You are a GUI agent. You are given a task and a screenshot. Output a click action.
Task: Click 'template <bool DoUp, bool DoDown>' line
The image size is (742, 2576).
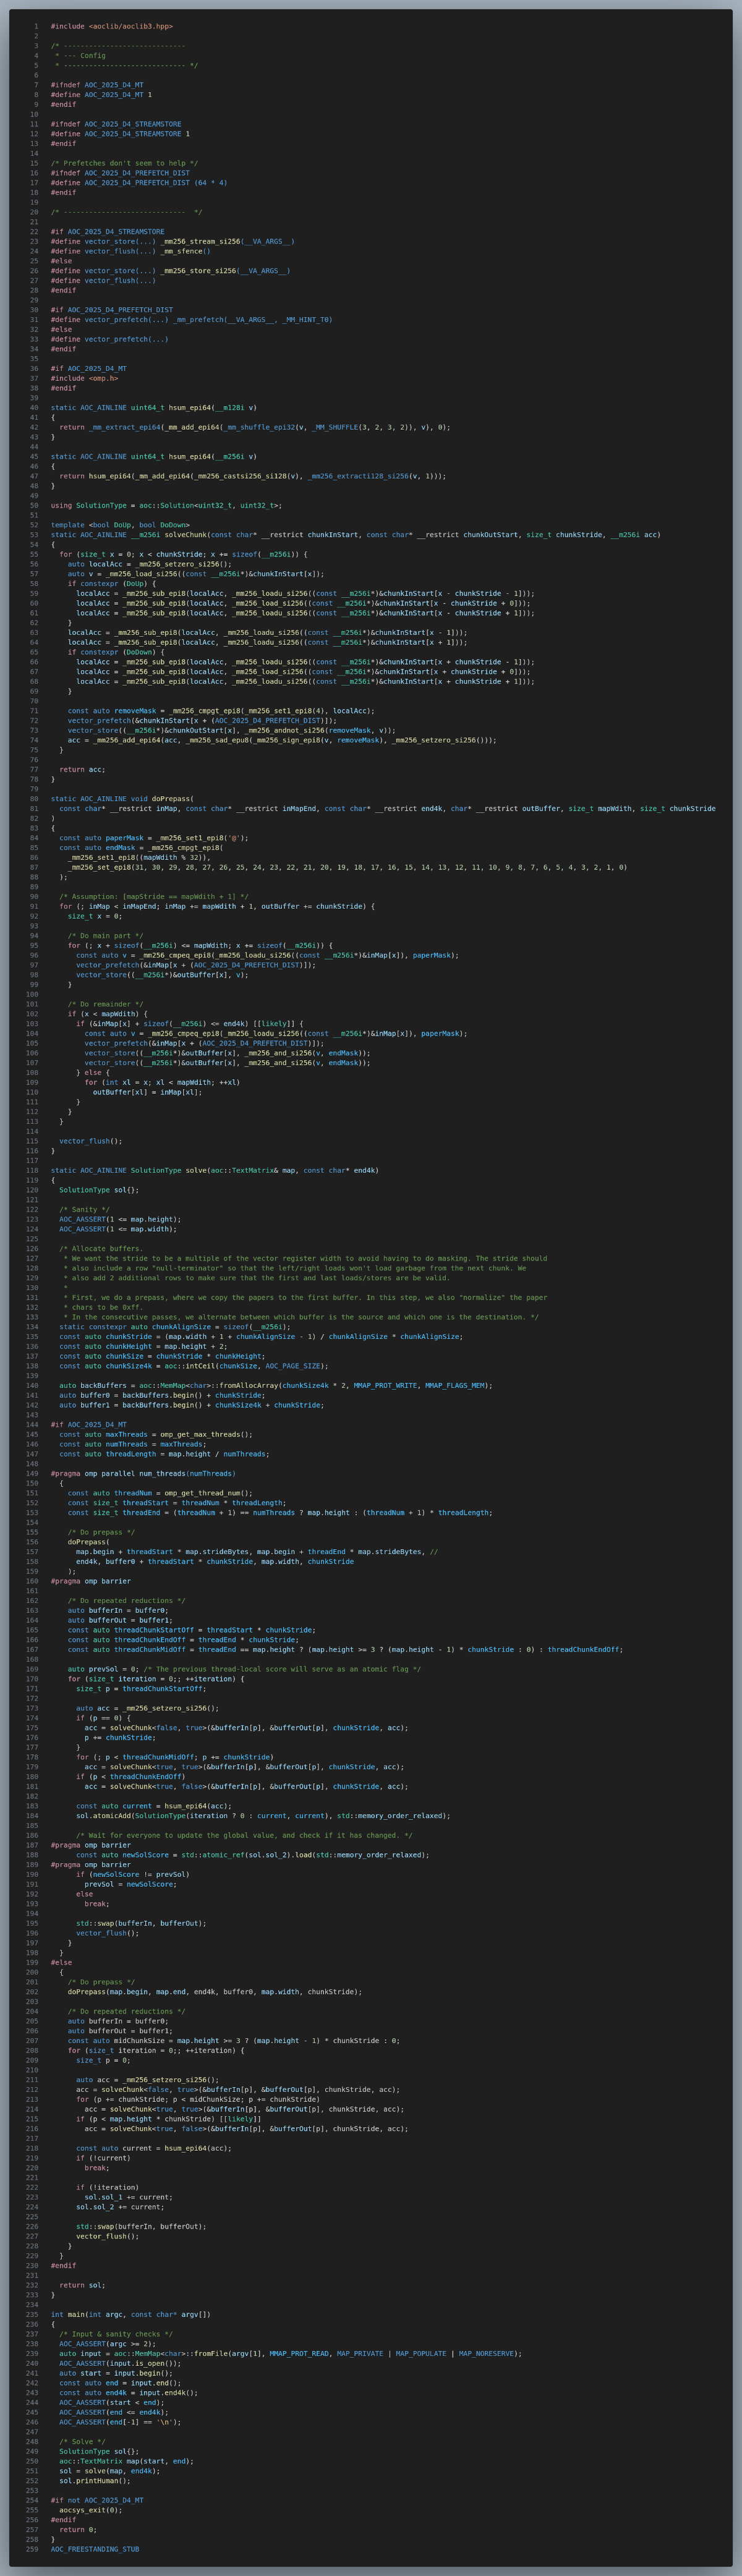(120, 525)
